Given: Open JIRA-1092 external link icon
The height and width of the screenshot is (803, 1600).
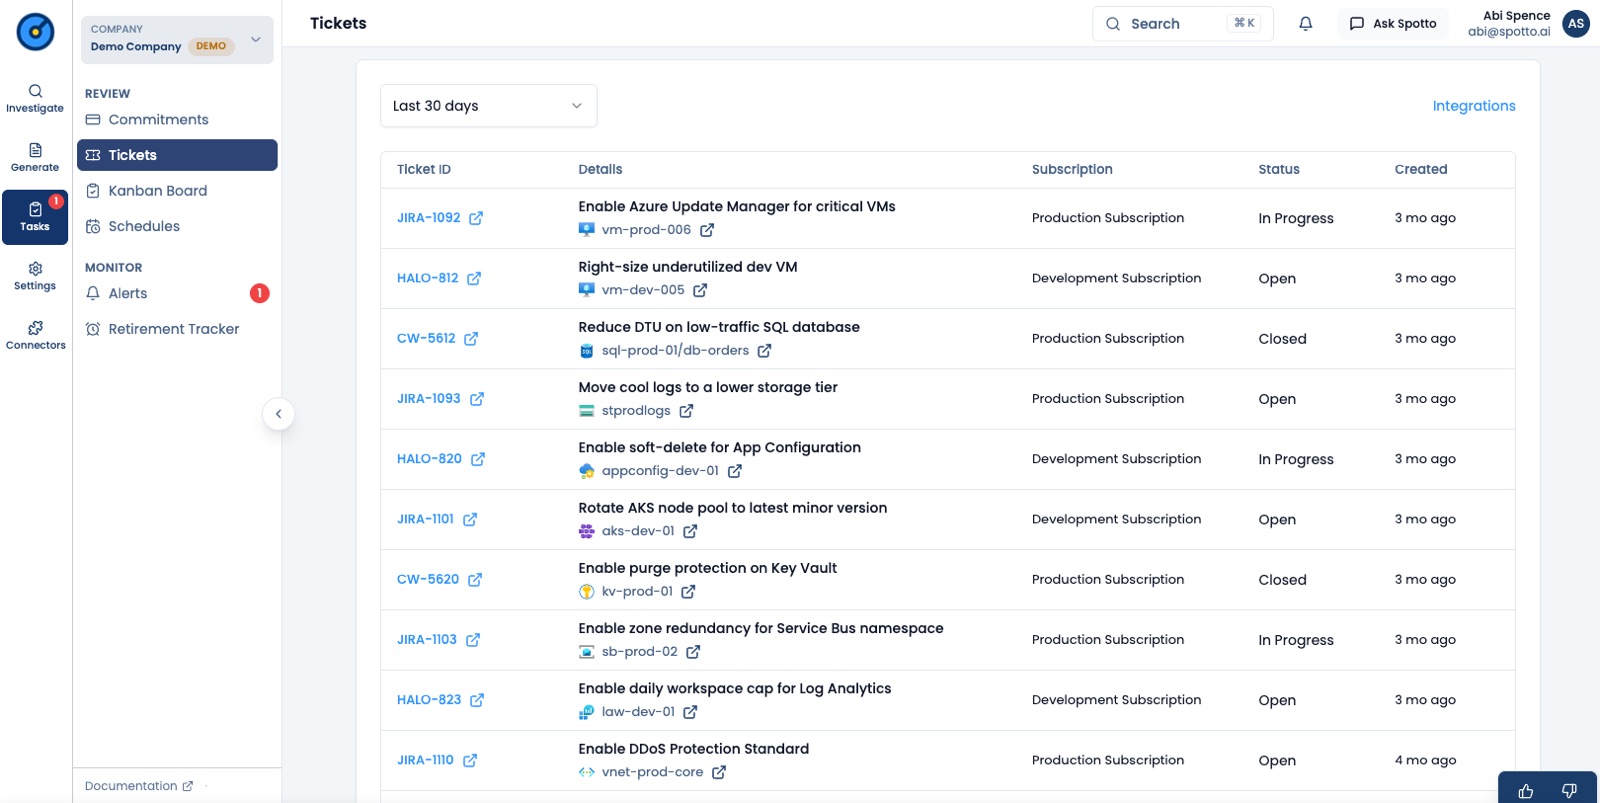Looking at the screenshot, I should point(476,218).
